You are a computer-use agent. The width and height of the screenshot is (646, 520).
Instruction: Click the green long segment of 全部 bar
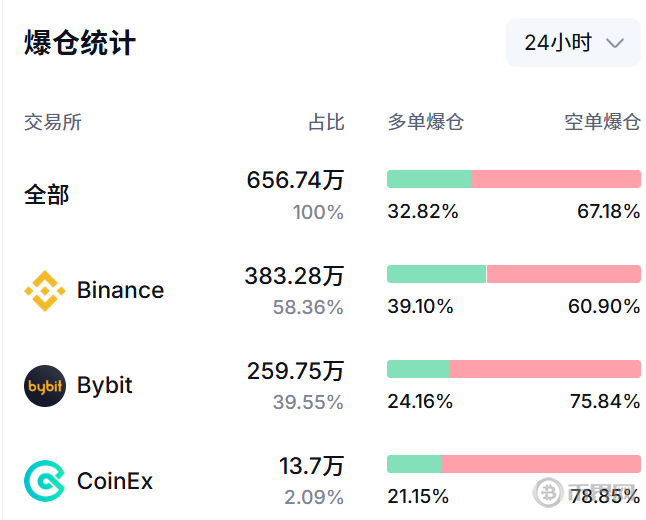[x=429, y=179]
